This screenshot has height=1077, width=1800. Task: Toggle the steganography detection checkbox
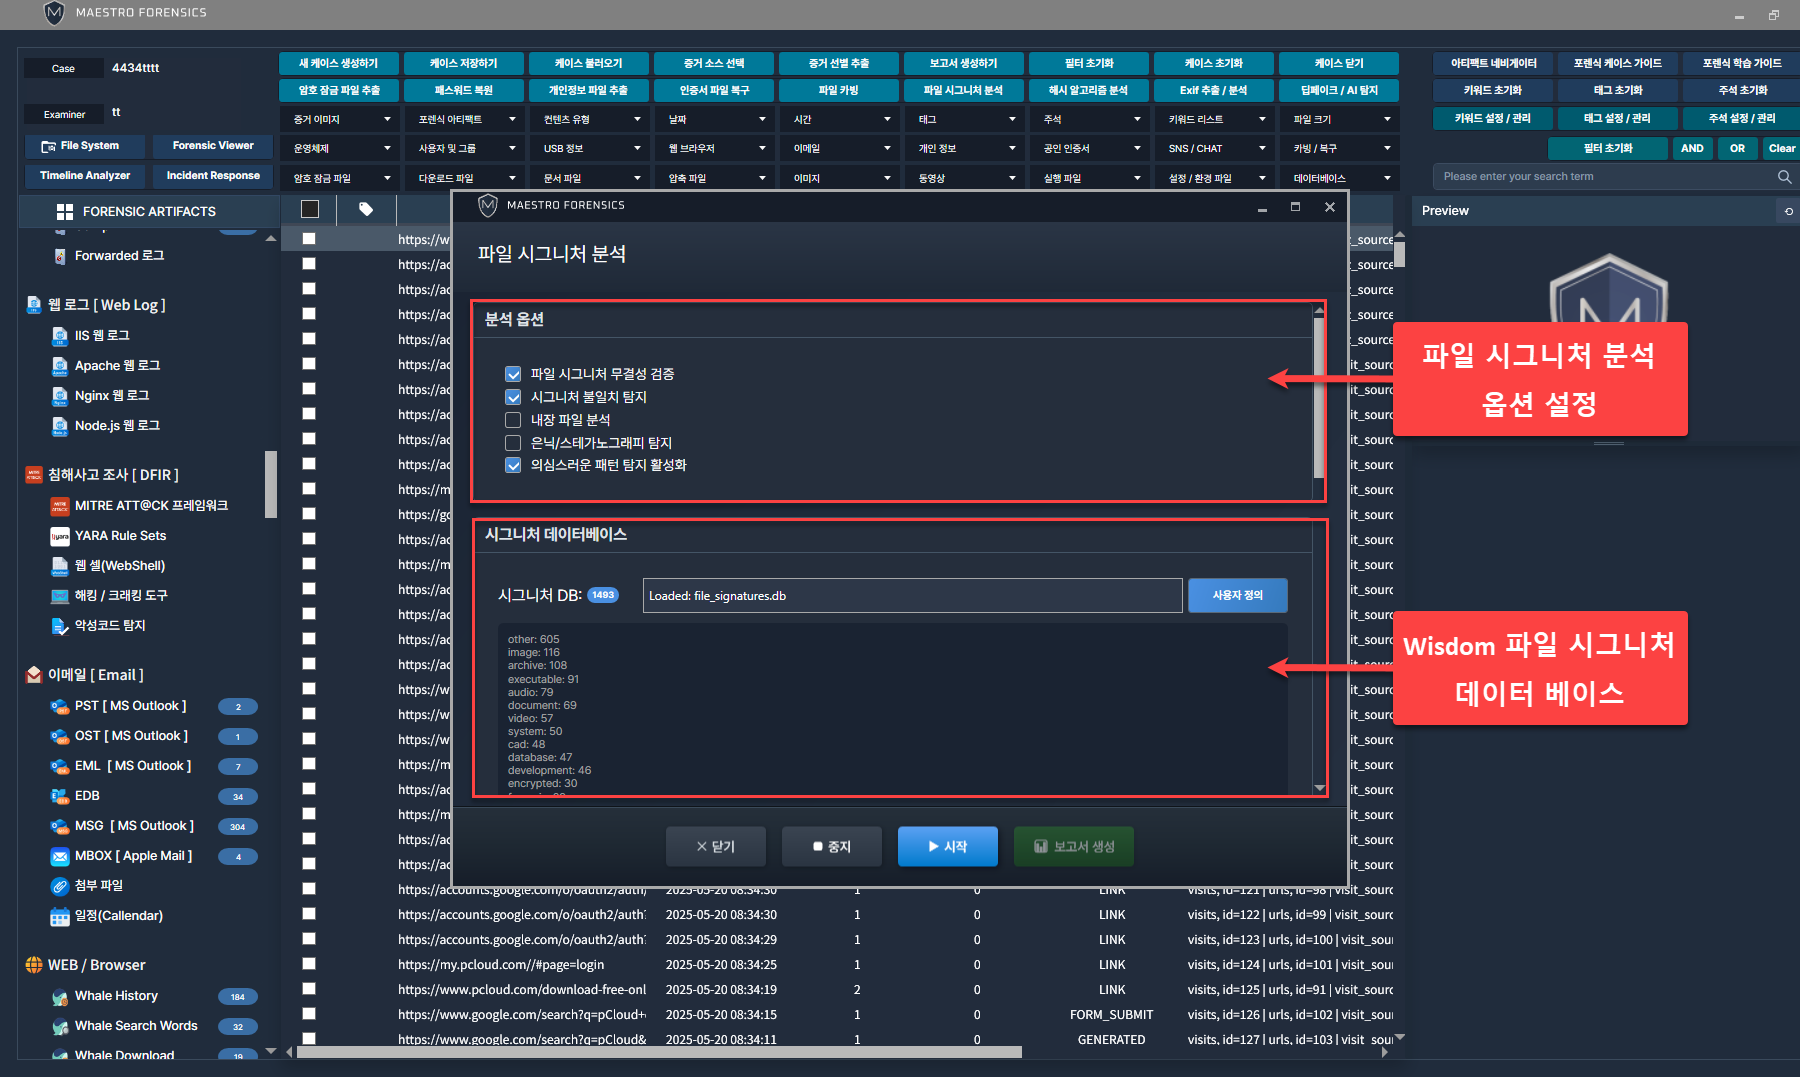coord(513,443)
